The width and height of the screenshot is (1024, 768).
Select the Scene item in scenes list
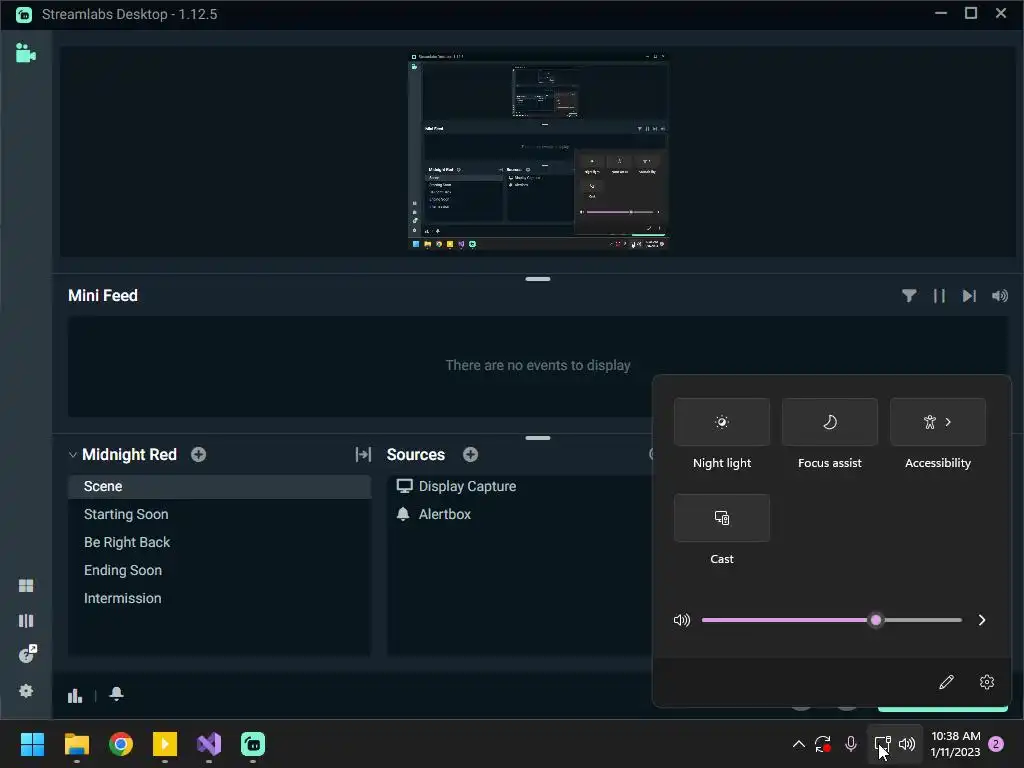point(219,487)
